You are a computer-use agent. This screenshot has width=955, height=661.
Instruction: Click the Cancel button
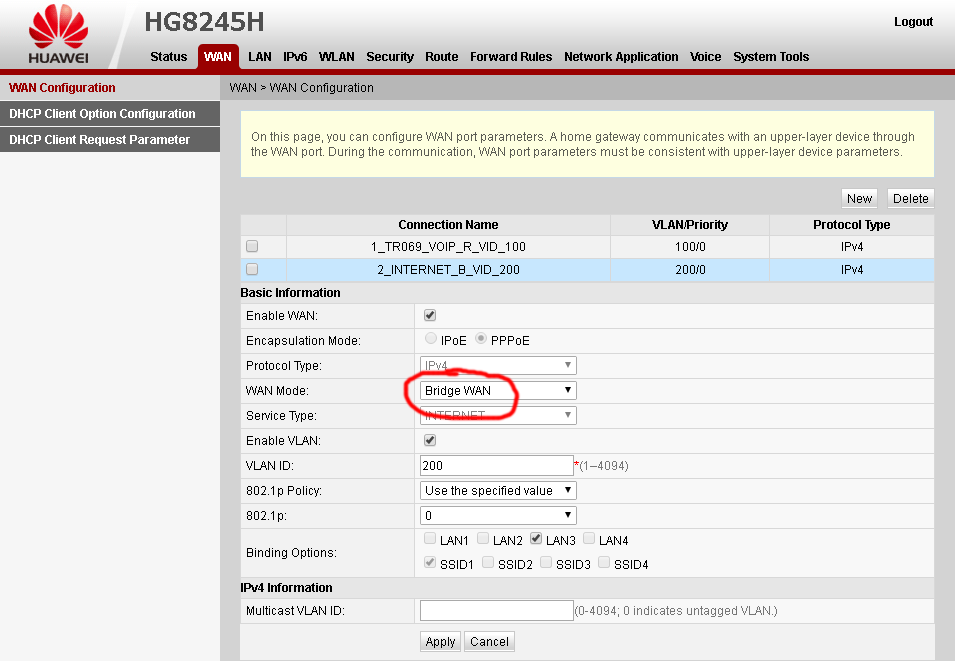click(x=489, y=642)
